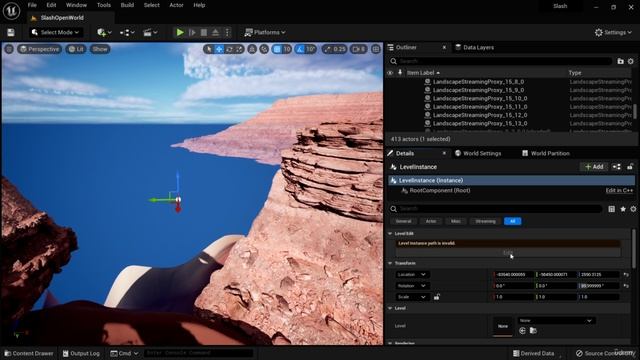The image size is (640, 360).
Task: Open the property matrix grid icon in Details
Action: [x=611, y=209]
